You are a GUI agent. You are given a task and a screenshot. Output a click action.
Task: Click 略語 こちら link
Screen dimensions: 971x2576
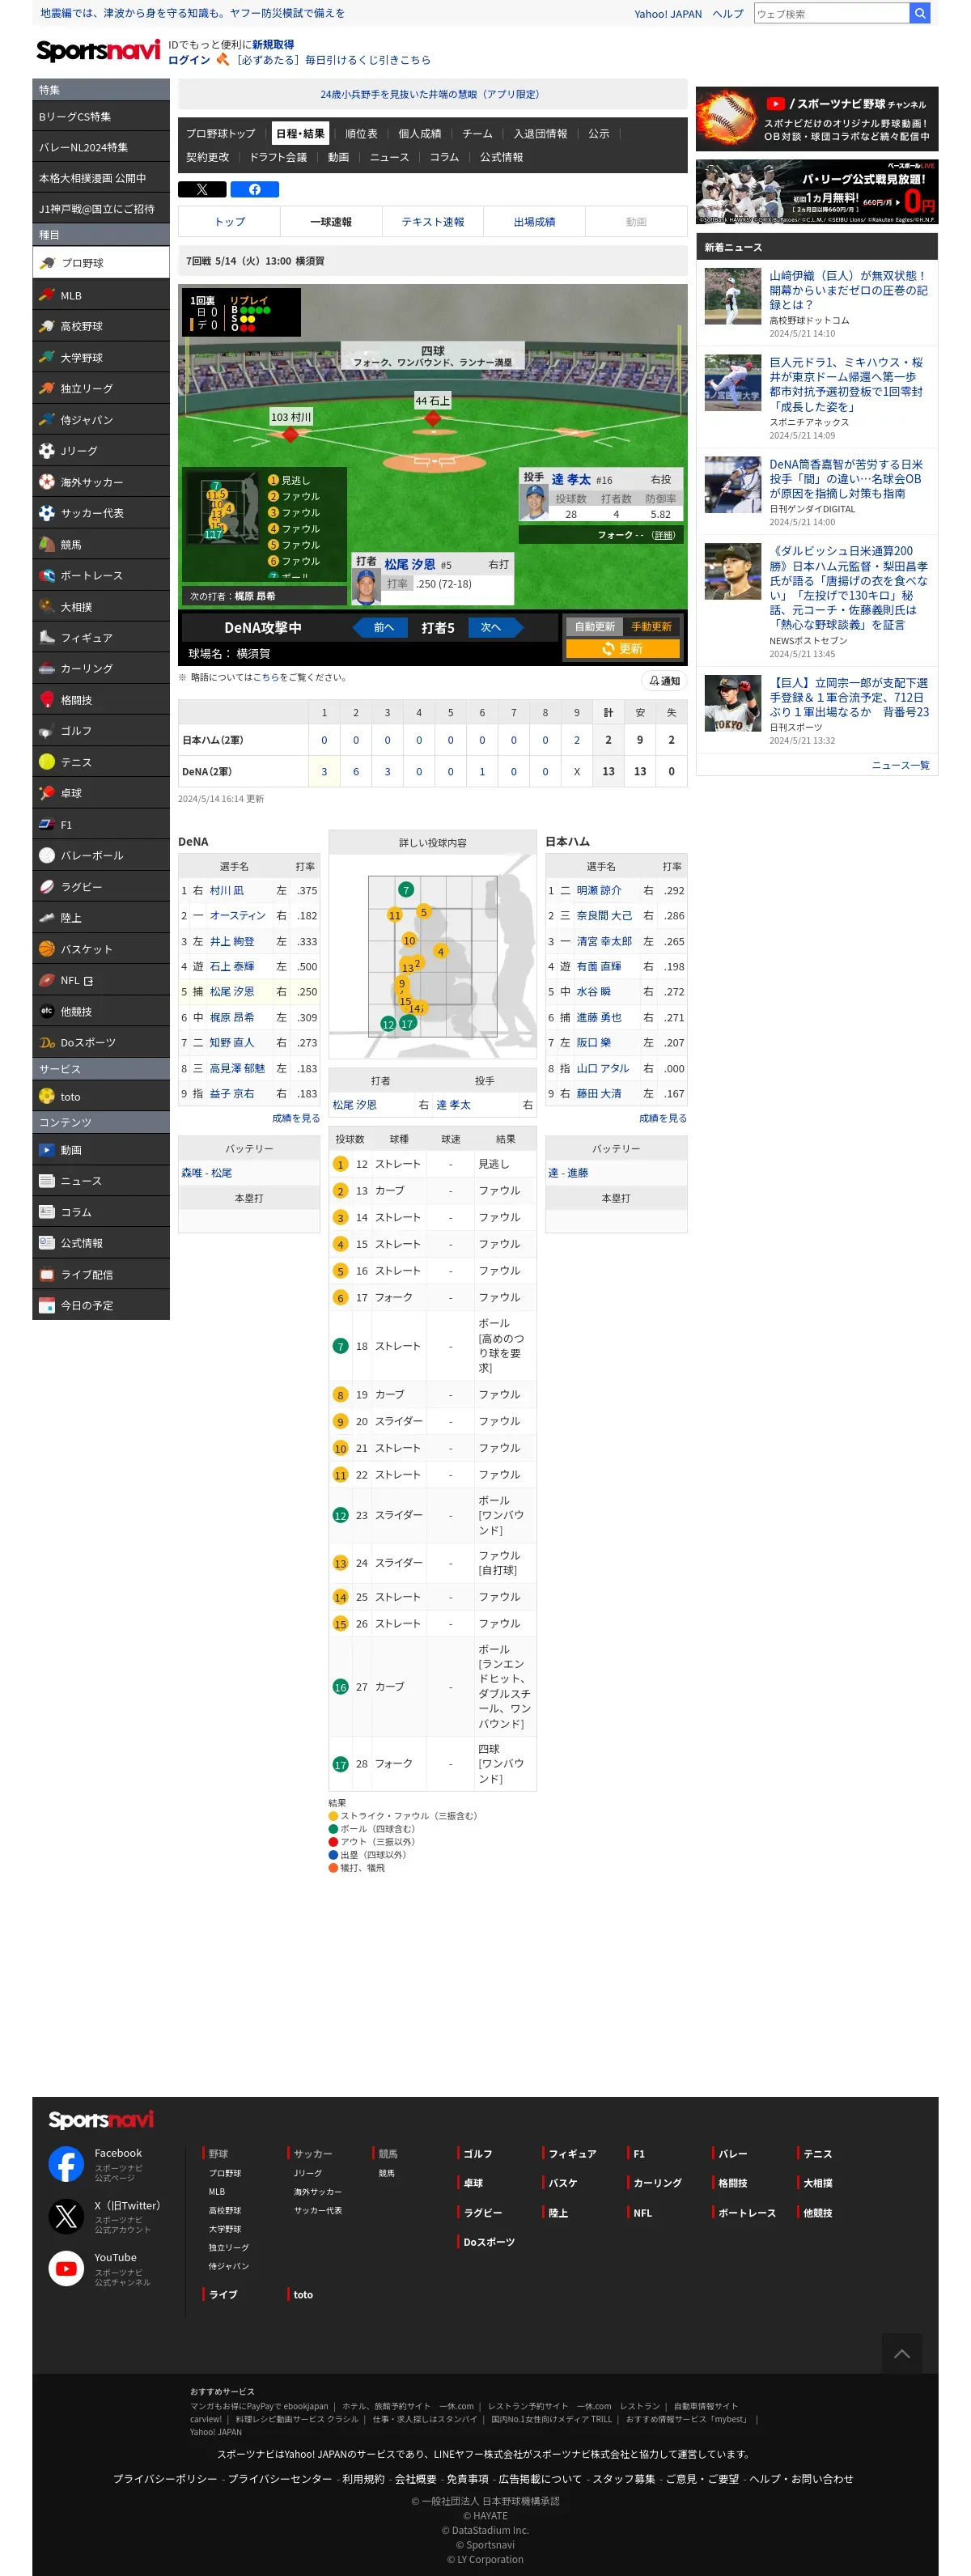click(266, 677)
